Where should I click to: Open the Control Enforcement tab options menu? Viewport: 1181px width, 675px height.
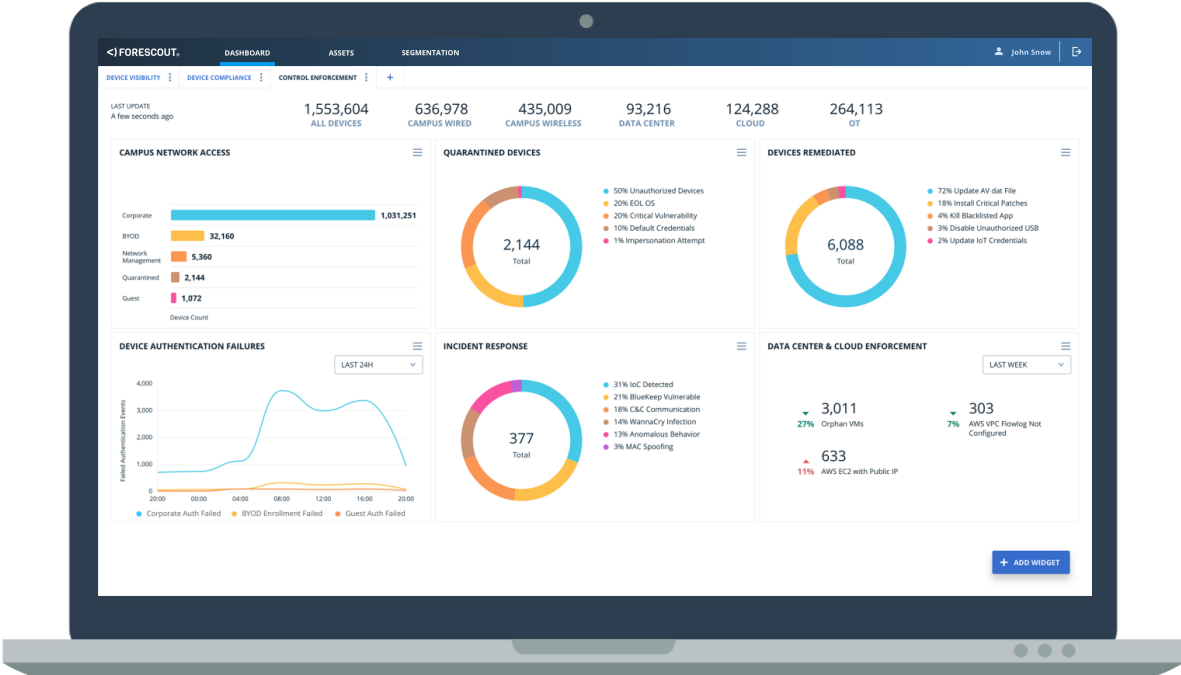pyautogui.click(x=366, y=77)
